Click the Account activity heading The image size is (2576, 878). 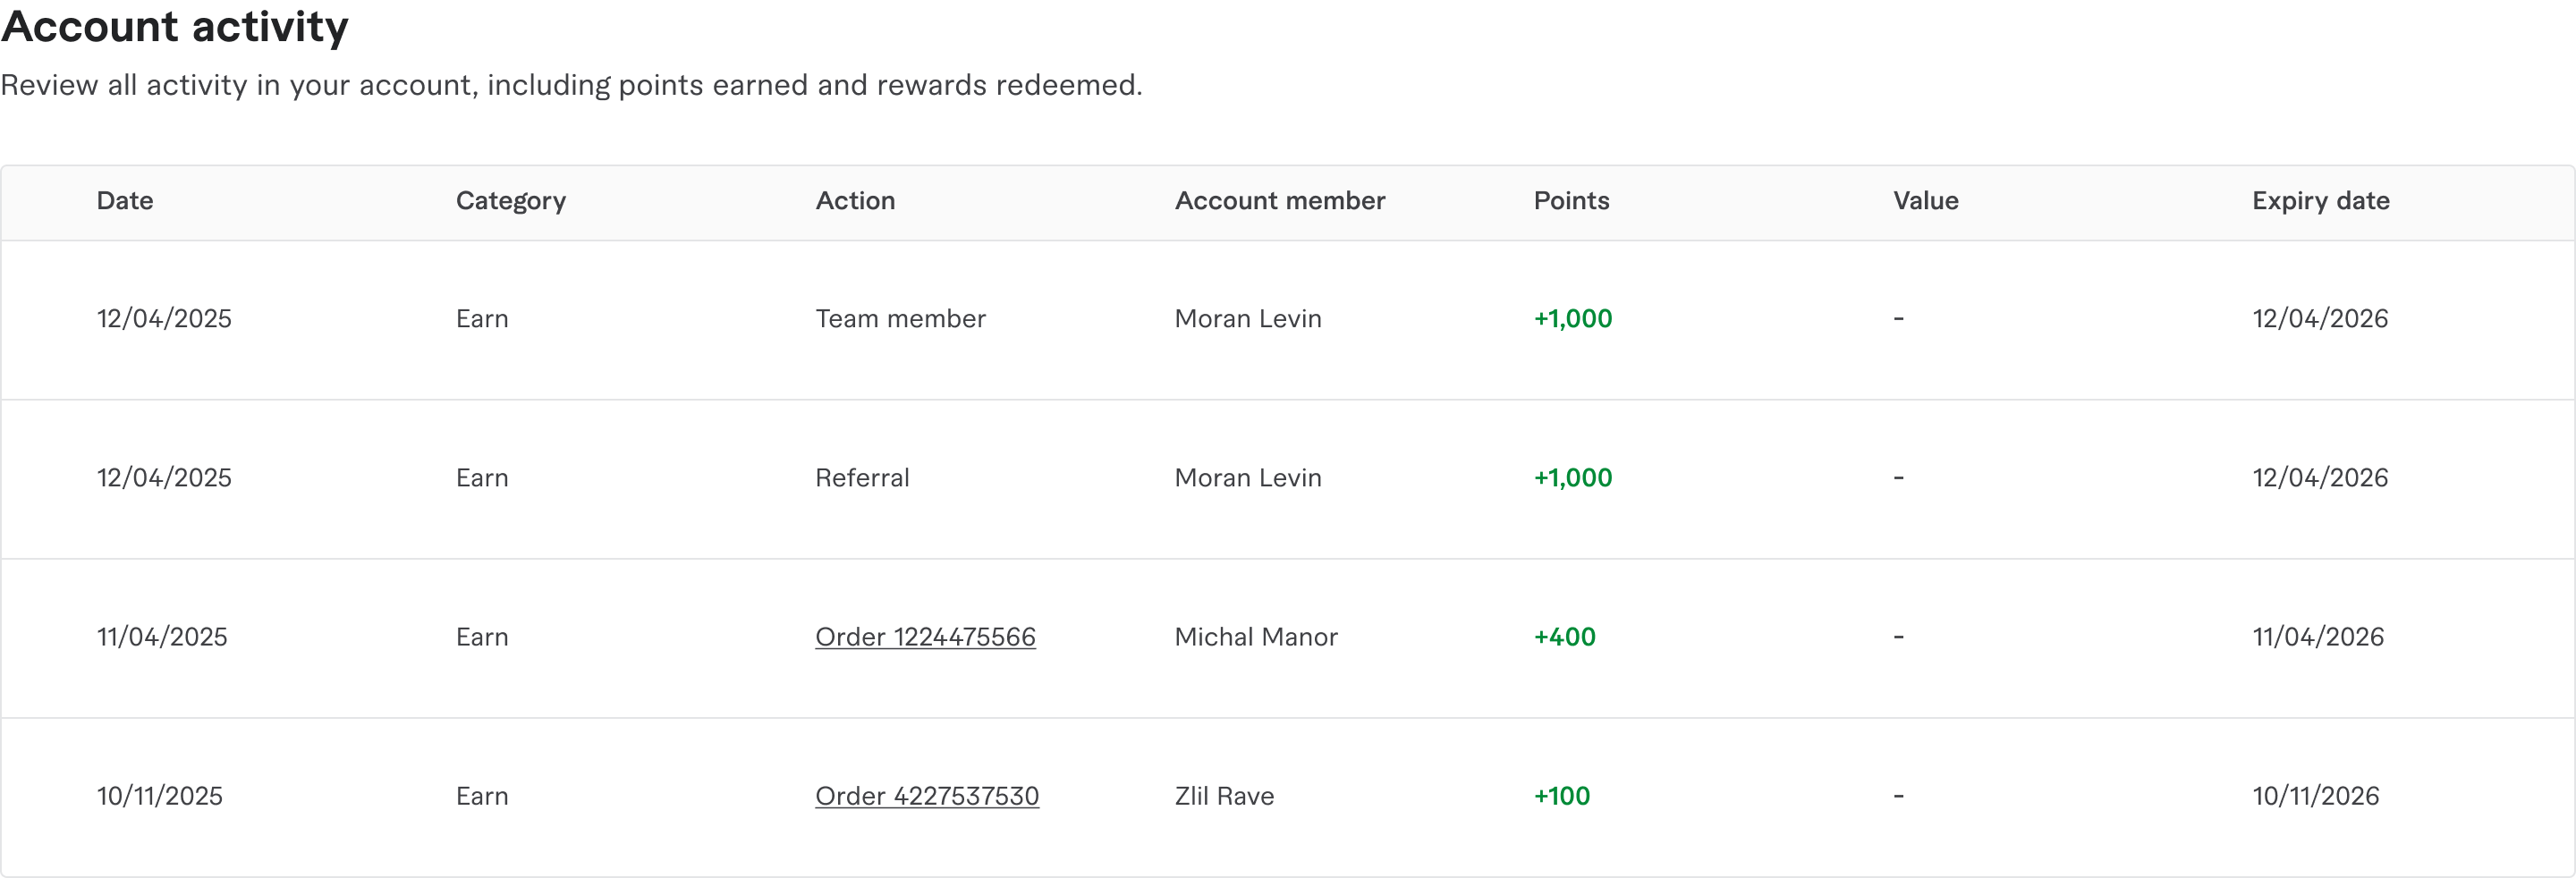click(x=175, y=27)
